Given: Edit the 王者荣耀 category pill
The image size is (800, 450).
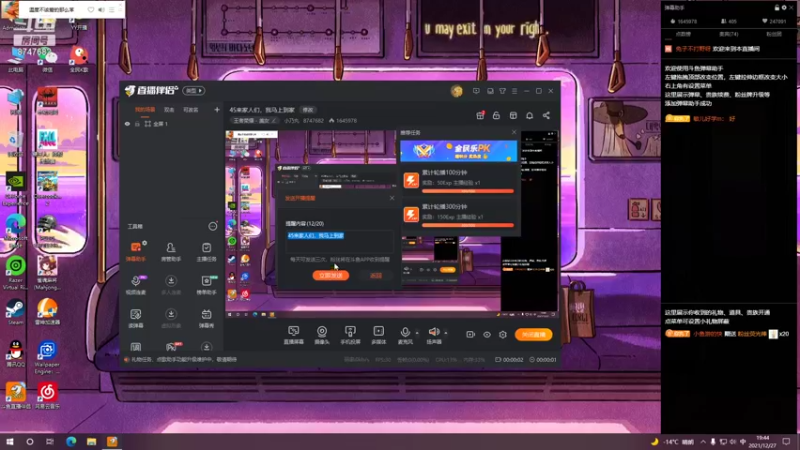Looking at the screenshot, I should tap(255, 121).
